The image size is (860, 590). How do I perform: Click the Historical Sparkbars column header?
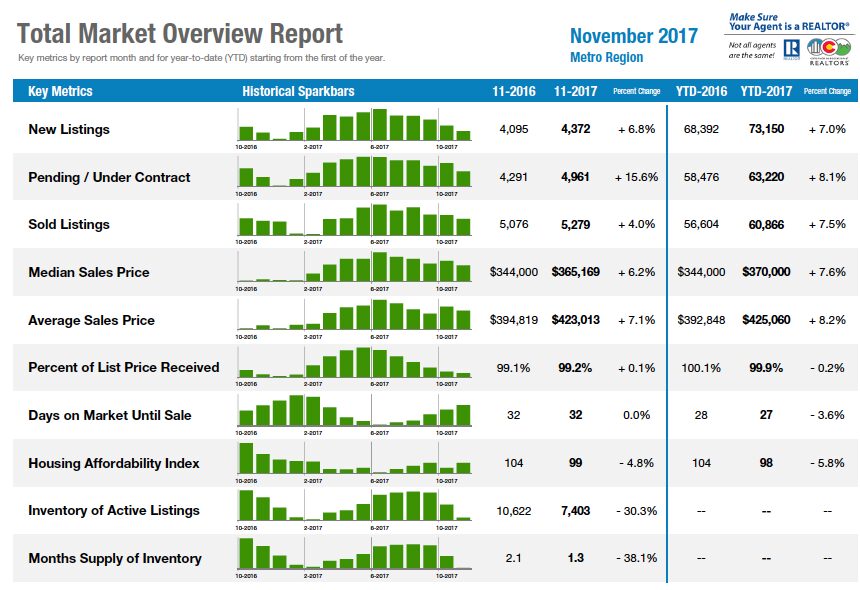pyautogui.click(x=298, y=91)
